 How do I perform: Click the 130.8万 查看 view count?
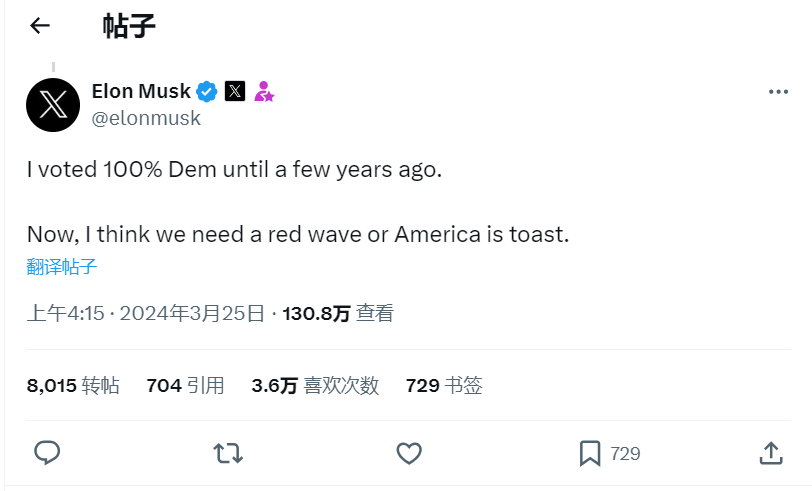coord(338,314)
